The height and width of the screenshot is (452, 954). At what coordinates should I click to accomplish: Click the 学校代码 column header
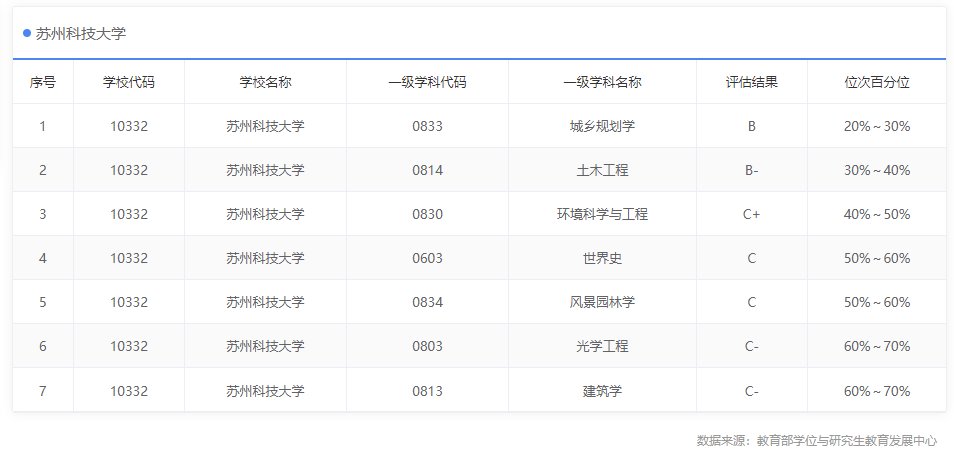pos(129,82)
